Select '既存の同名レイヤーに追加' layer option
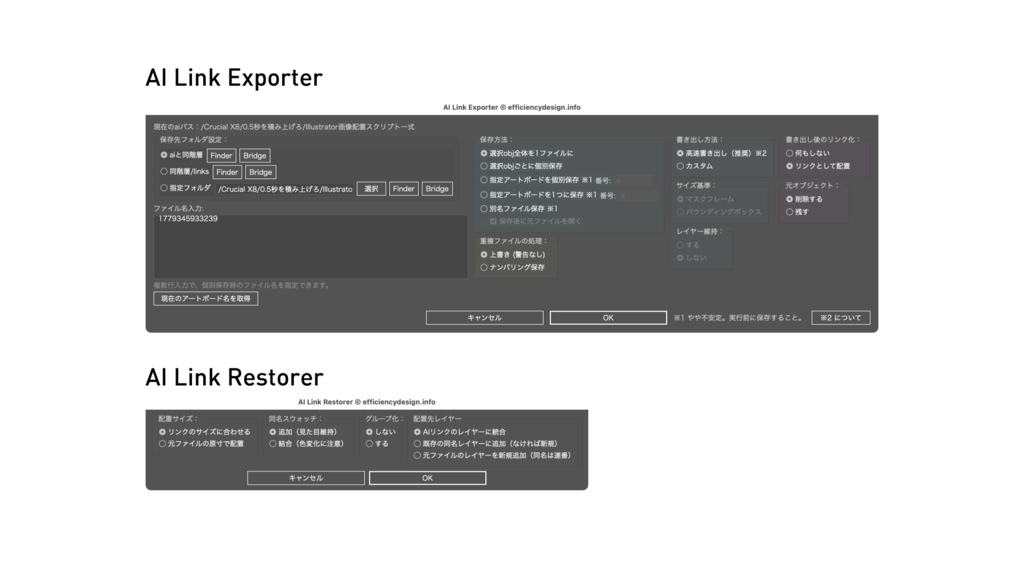The width and height of the screenshot is (1024, 576). (417, 444)
